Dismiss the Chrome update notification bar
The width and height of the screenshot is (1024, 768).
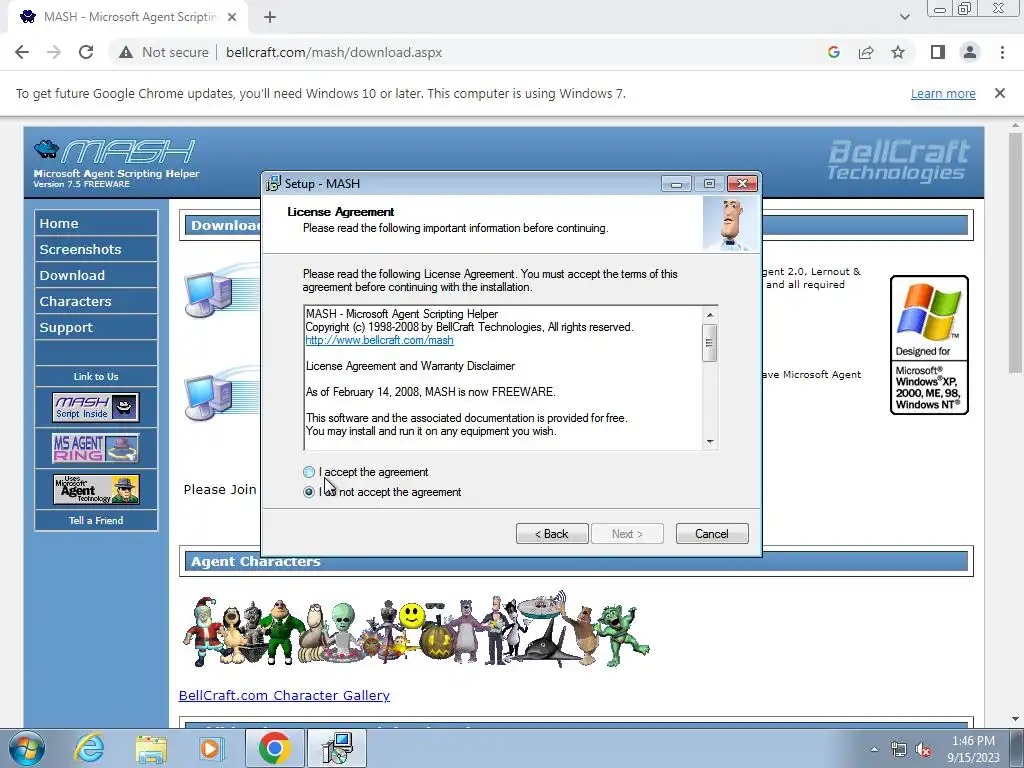point(1000,93)
